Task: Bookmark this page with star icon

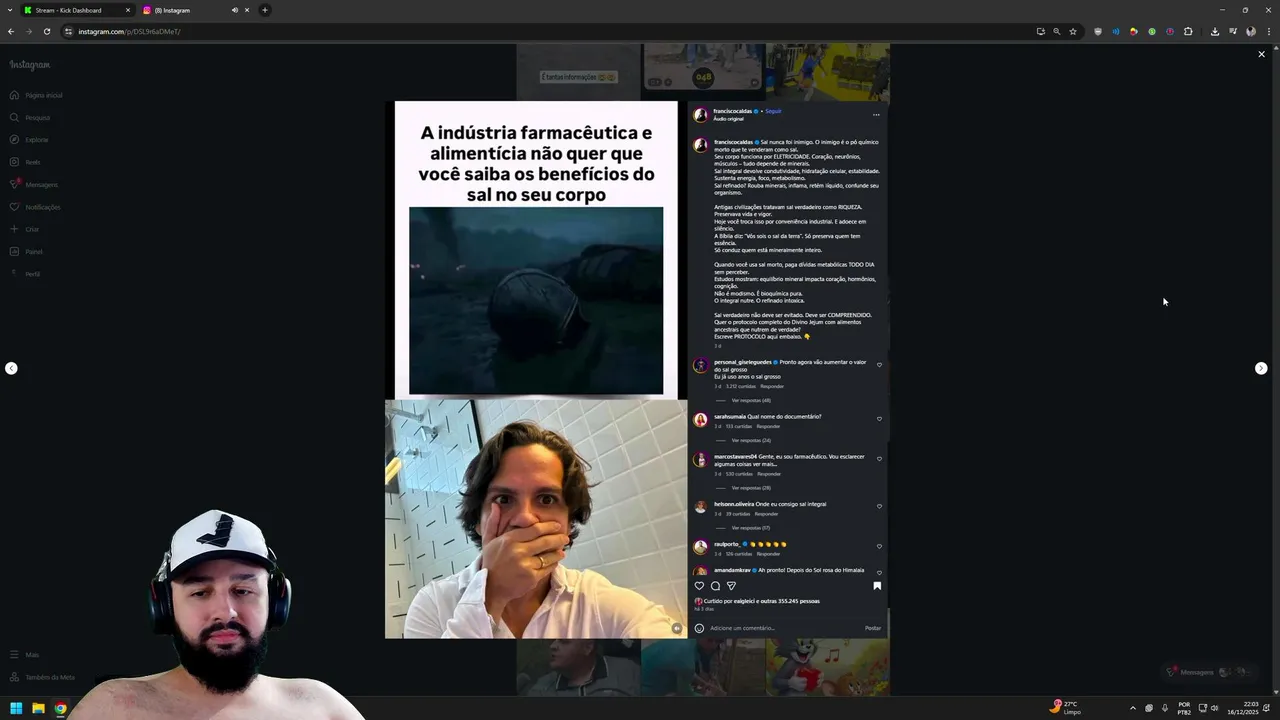Action: [1073, 31]
